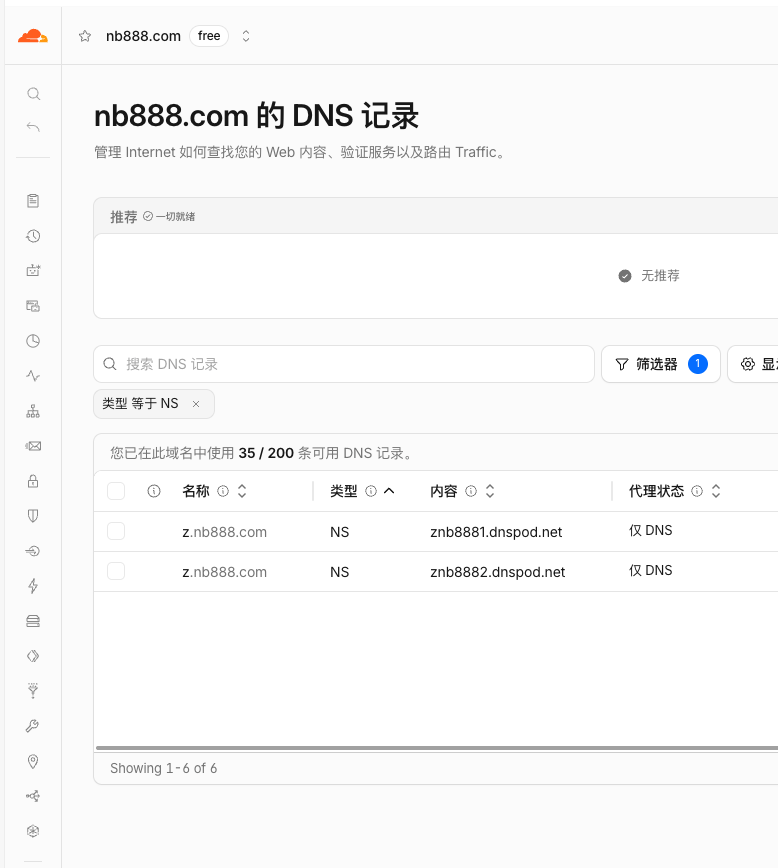Open the nb888.com domain switcher arrows
778x868 pixels.
246,37
